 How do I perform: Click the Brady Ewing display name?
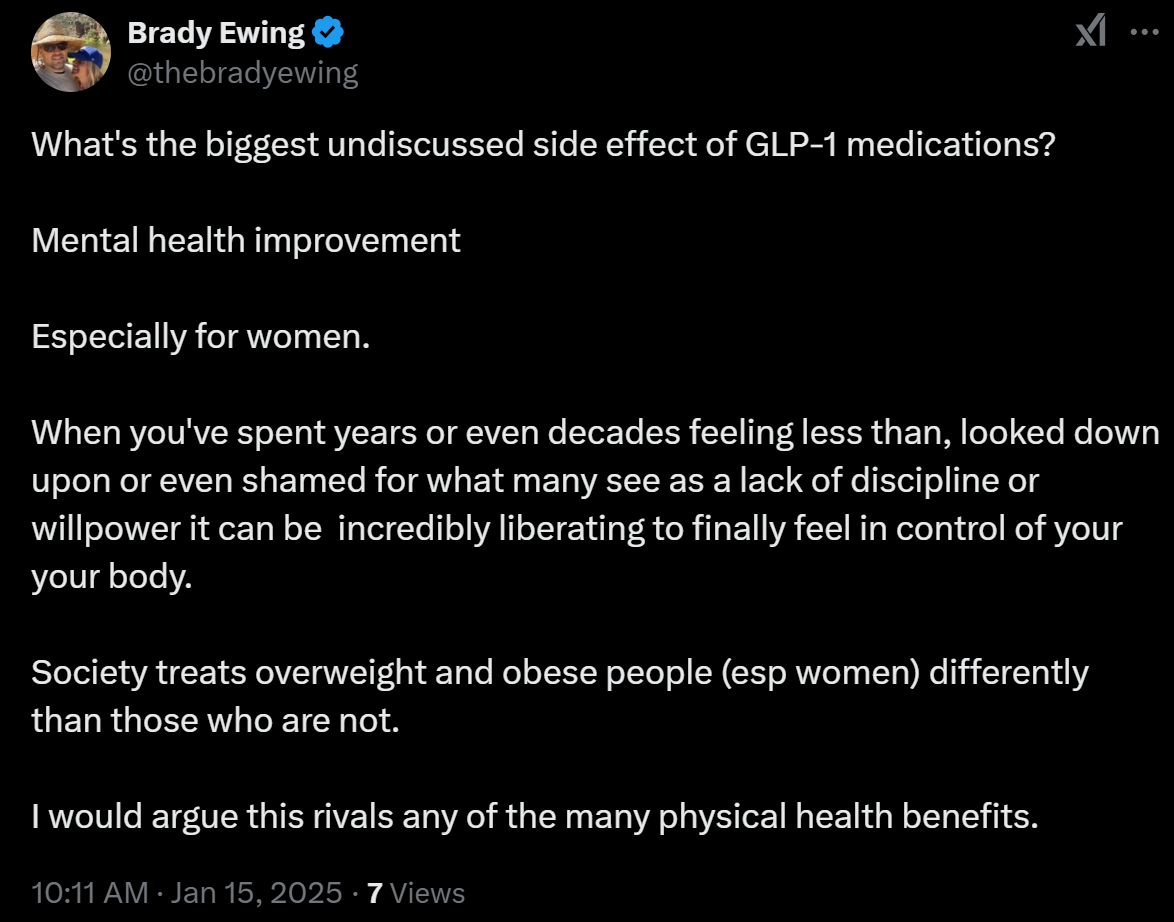click(216, 34)
